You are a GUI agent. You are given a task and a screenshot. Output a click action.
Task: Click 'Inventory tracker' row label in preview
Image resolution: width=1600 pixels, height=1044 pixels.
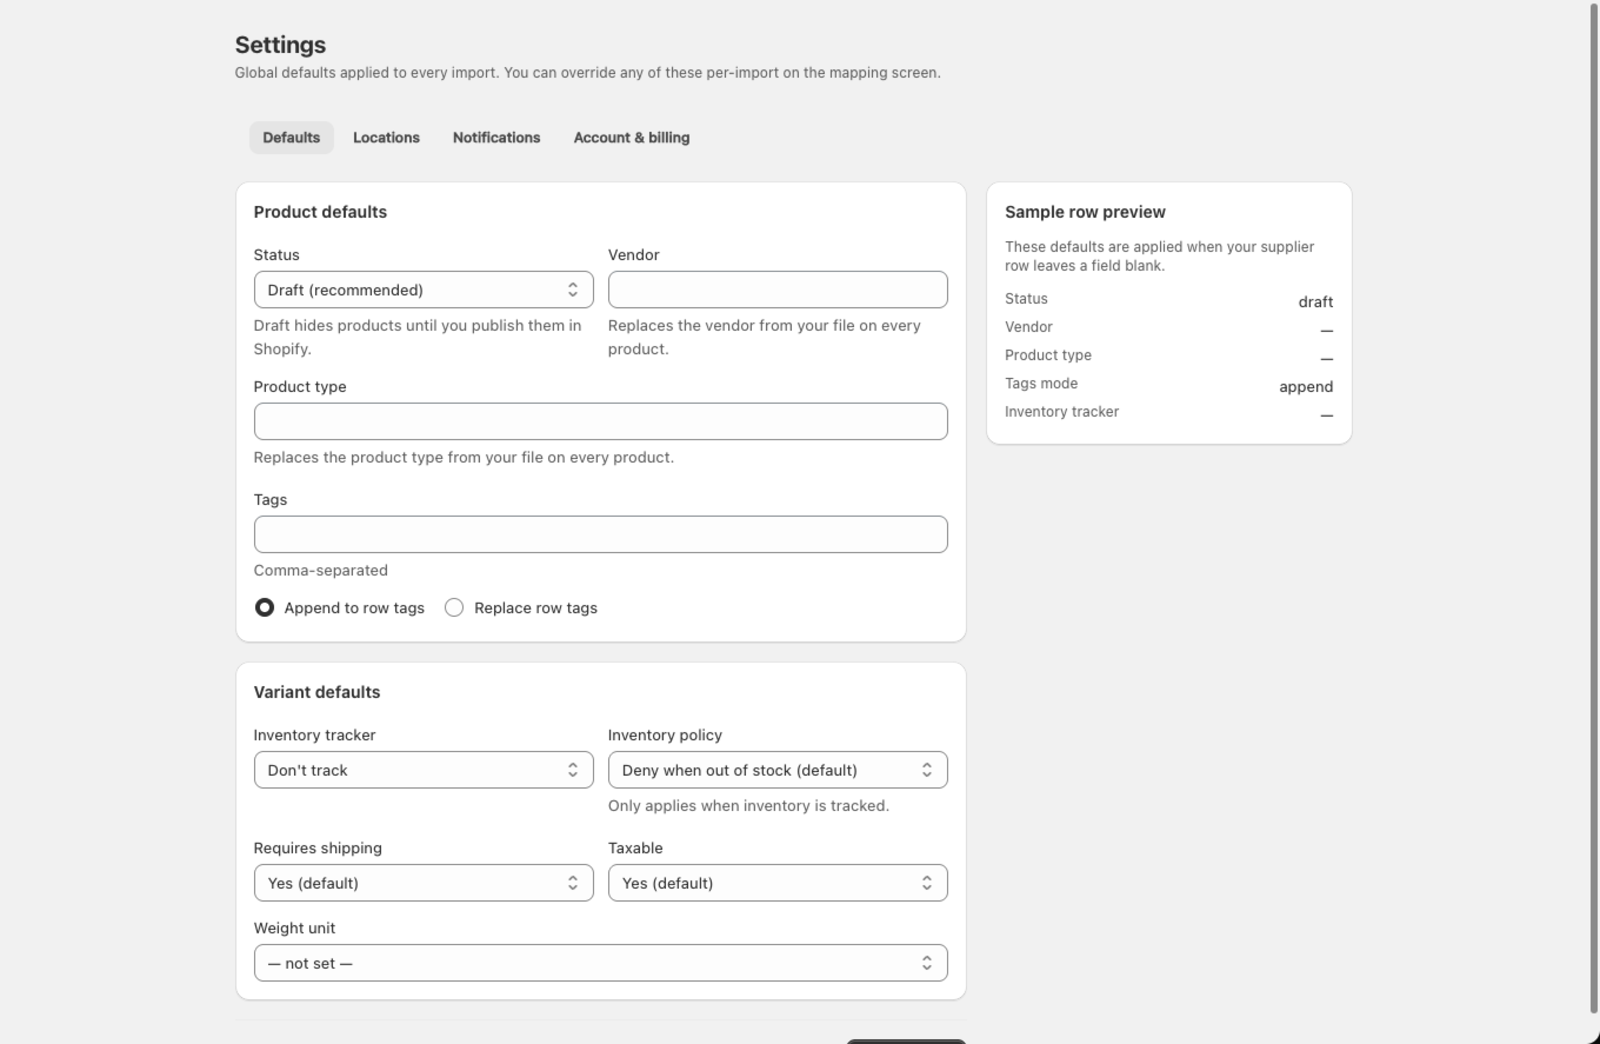(1062, 412)
